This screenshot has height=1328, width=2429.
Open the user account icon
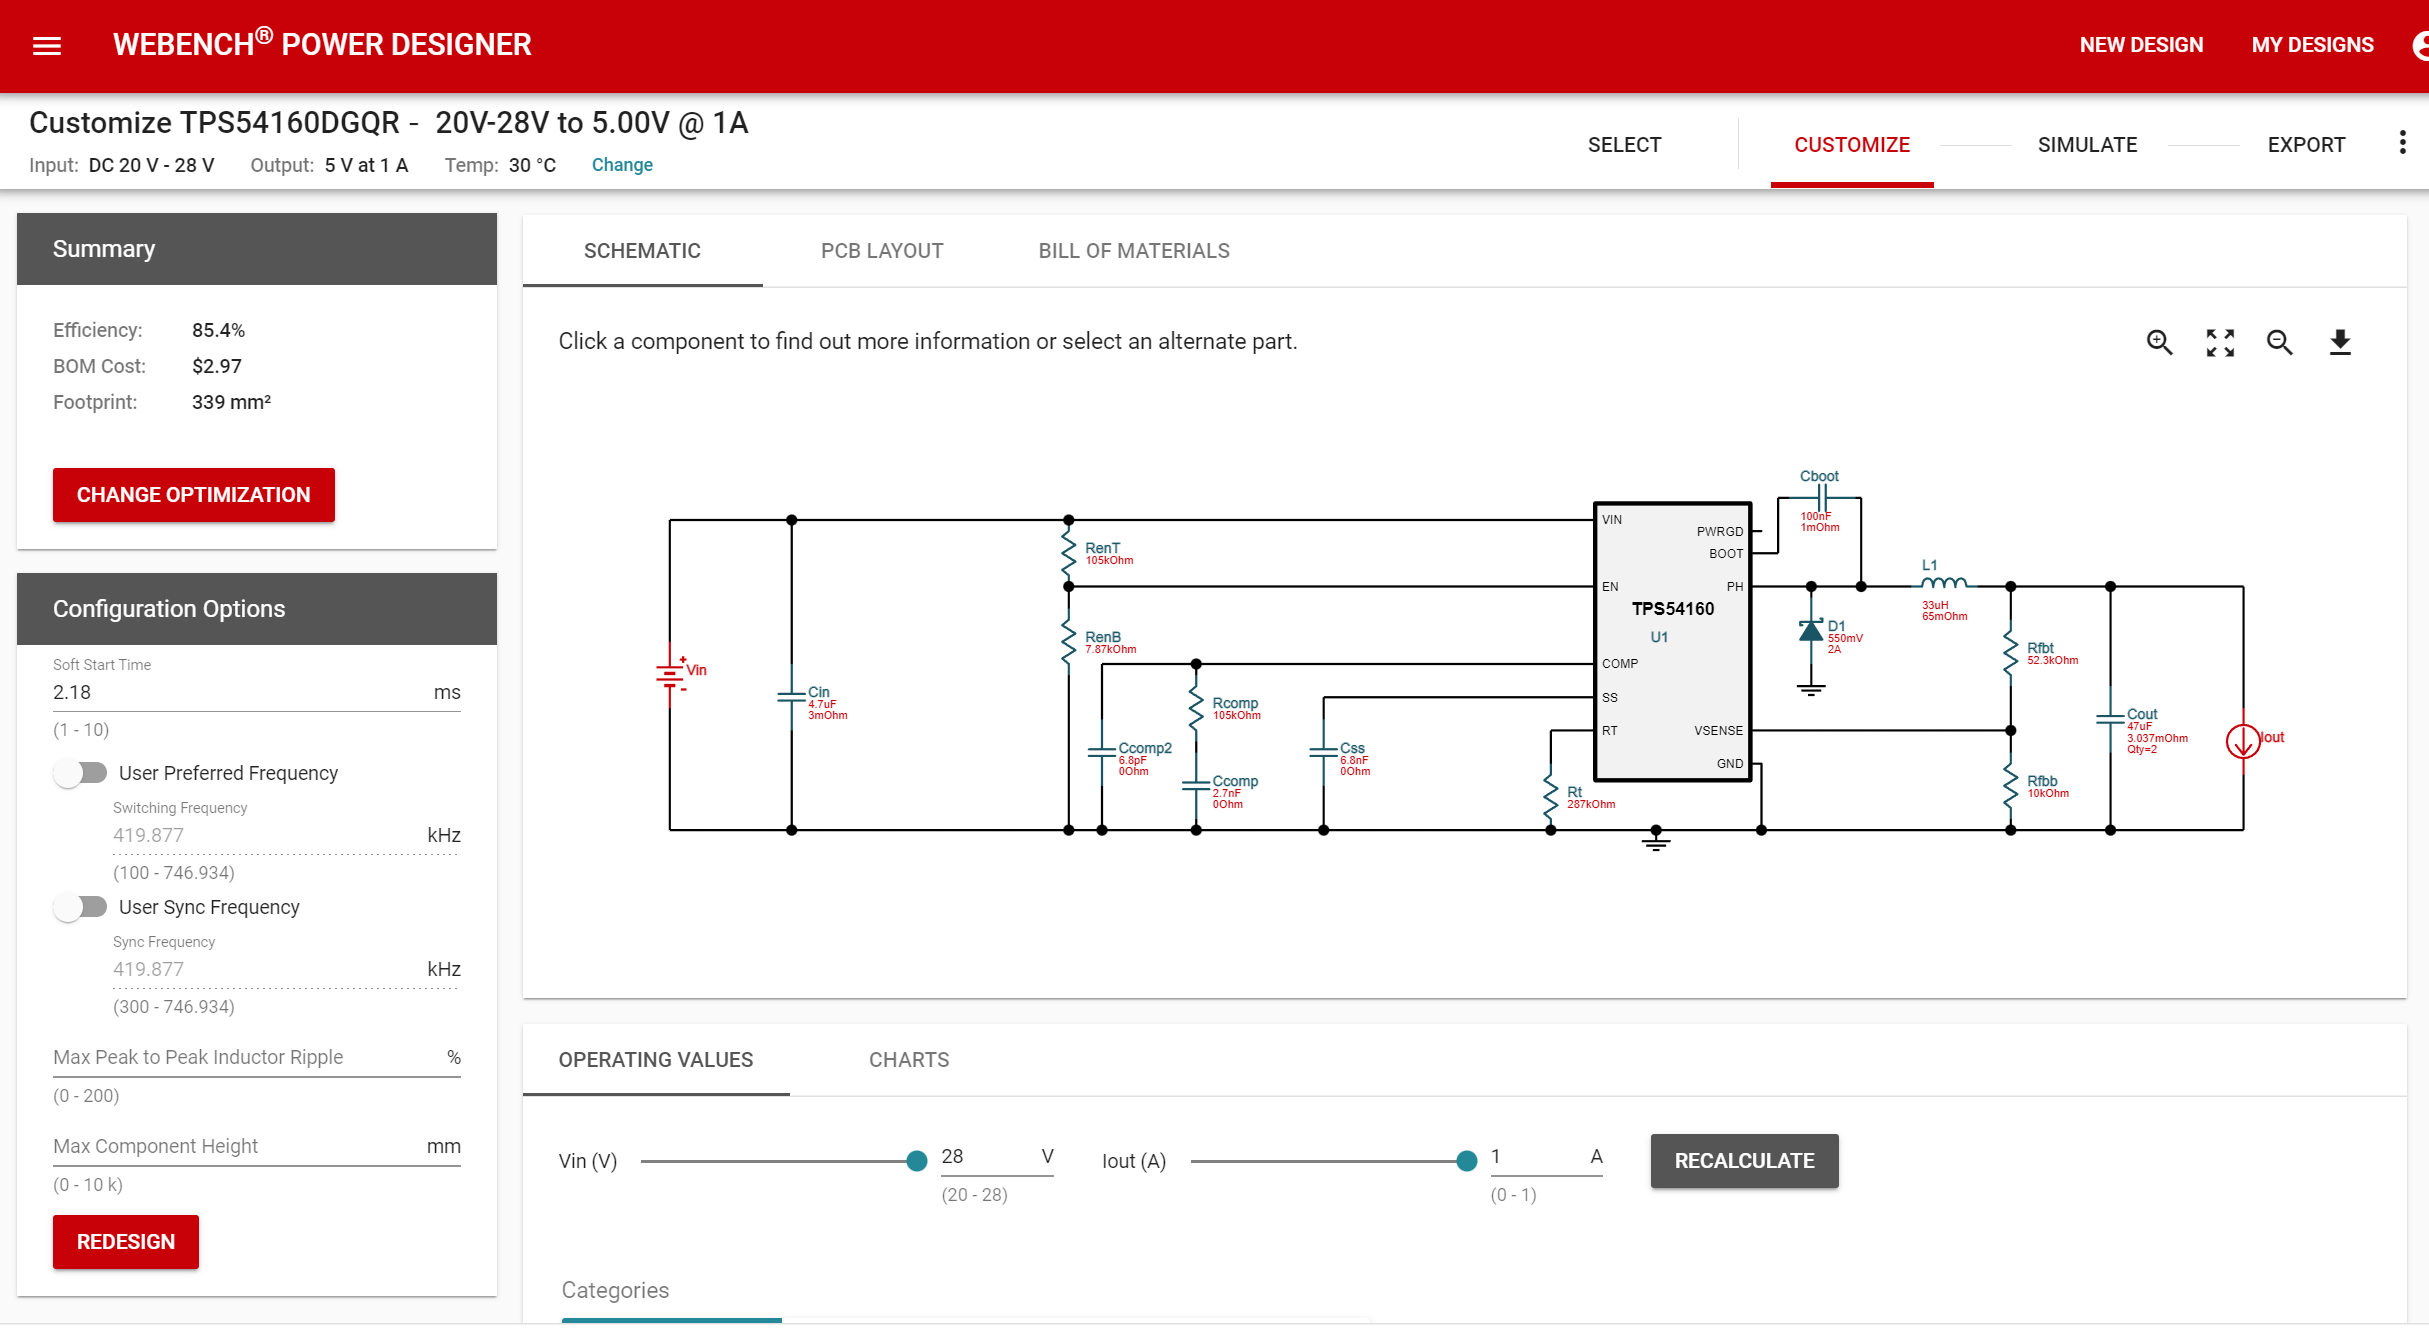click(2420, 45)
